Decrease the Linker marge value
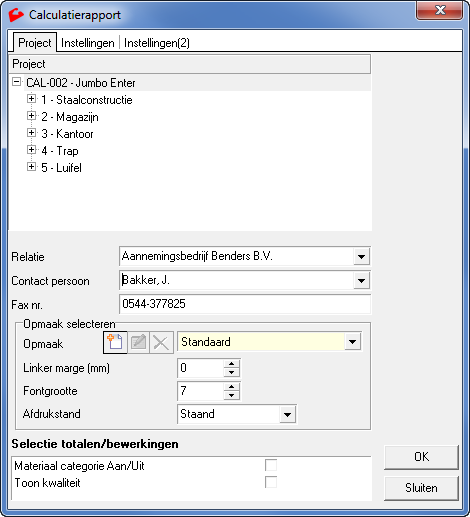470x517 pixels. point(232,372)
